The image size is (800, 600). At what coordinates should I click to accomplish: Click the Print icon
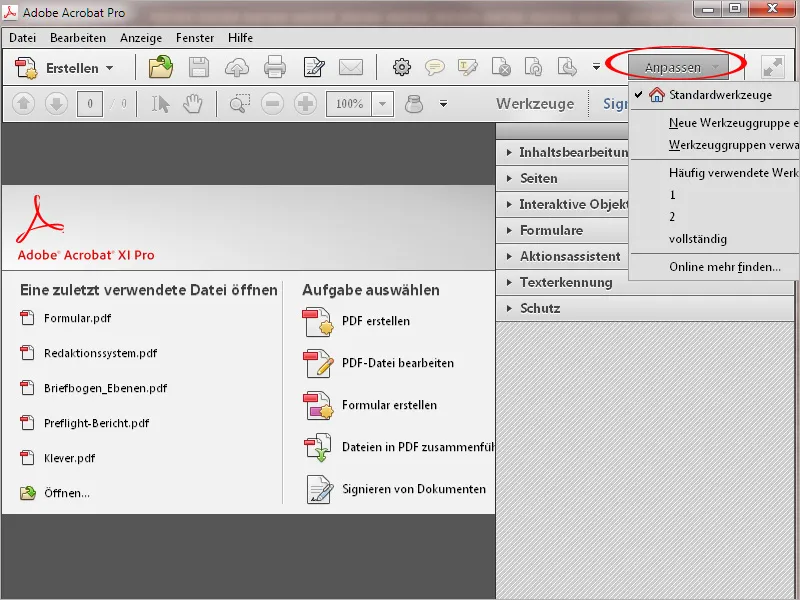click(275, 67)
